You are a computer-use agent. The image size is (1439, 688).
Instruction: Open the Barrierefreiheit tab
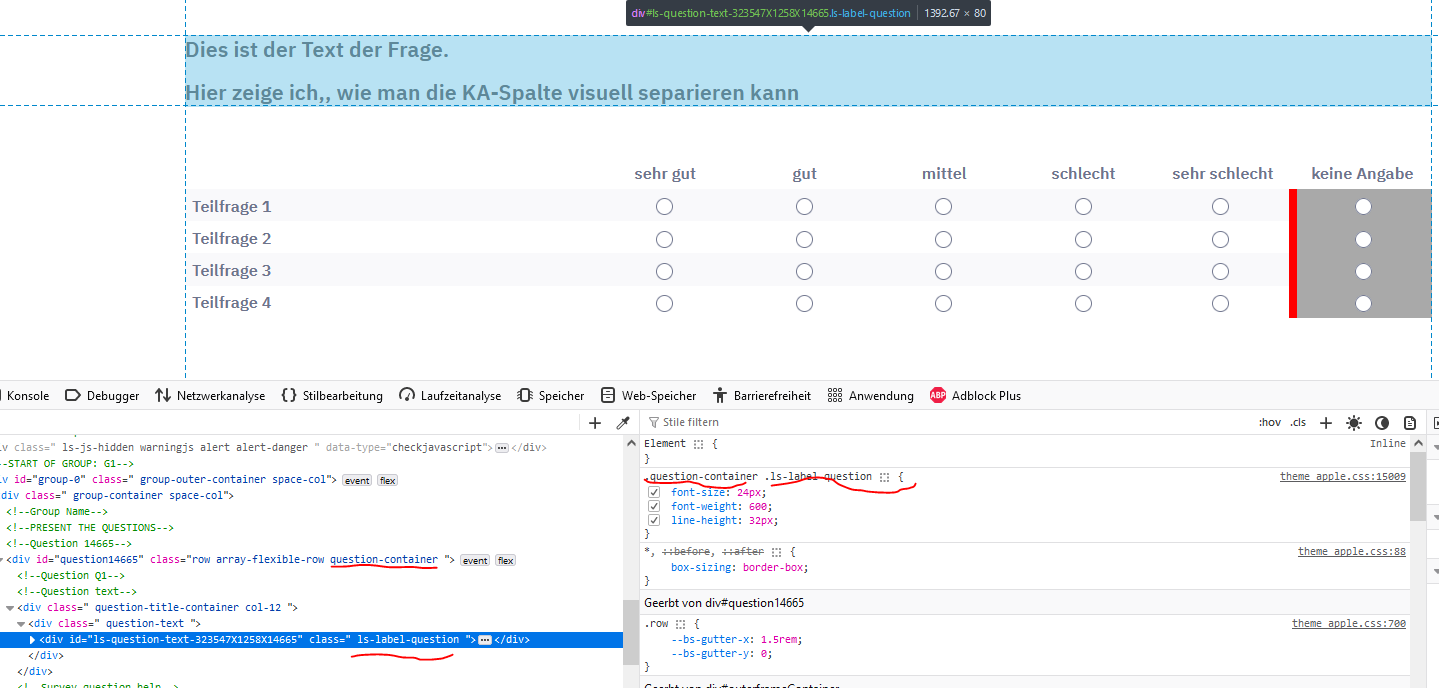[761, 396]
